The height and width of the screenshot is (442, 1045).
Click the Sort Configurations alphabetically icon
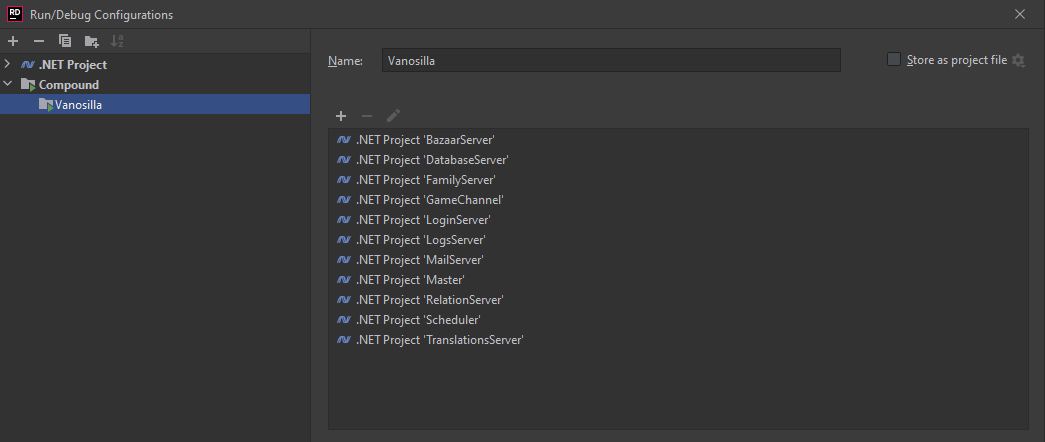[117, 41]
